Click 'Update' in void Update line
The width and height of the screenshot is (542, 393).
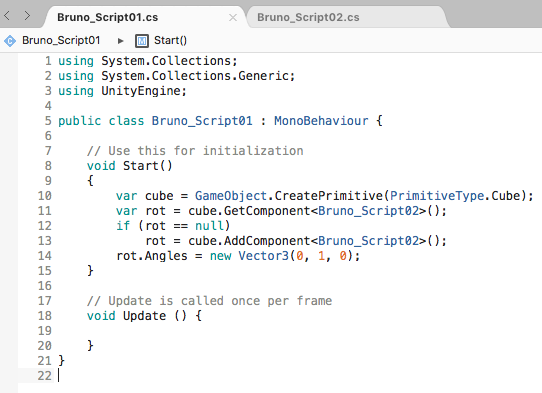[x=144, y=316]
